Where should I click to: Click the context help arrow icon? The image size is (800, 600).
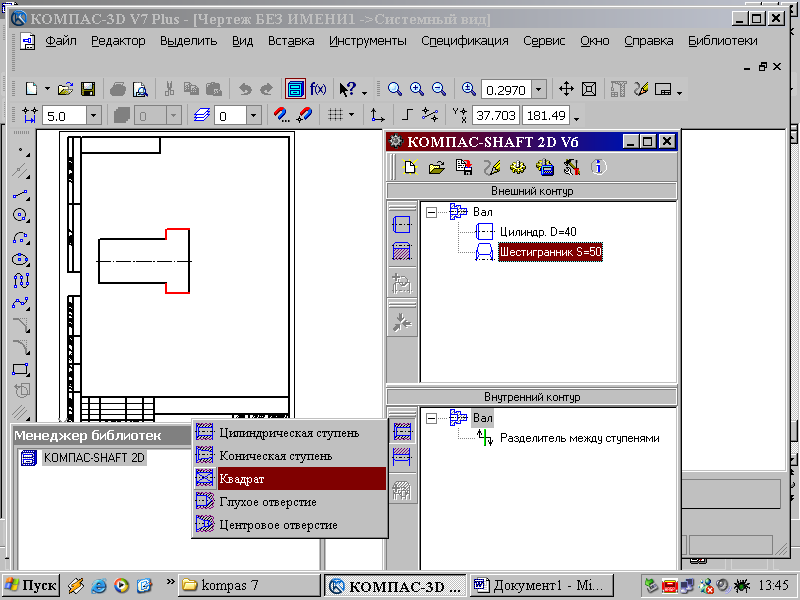click(x=347, y=89)
